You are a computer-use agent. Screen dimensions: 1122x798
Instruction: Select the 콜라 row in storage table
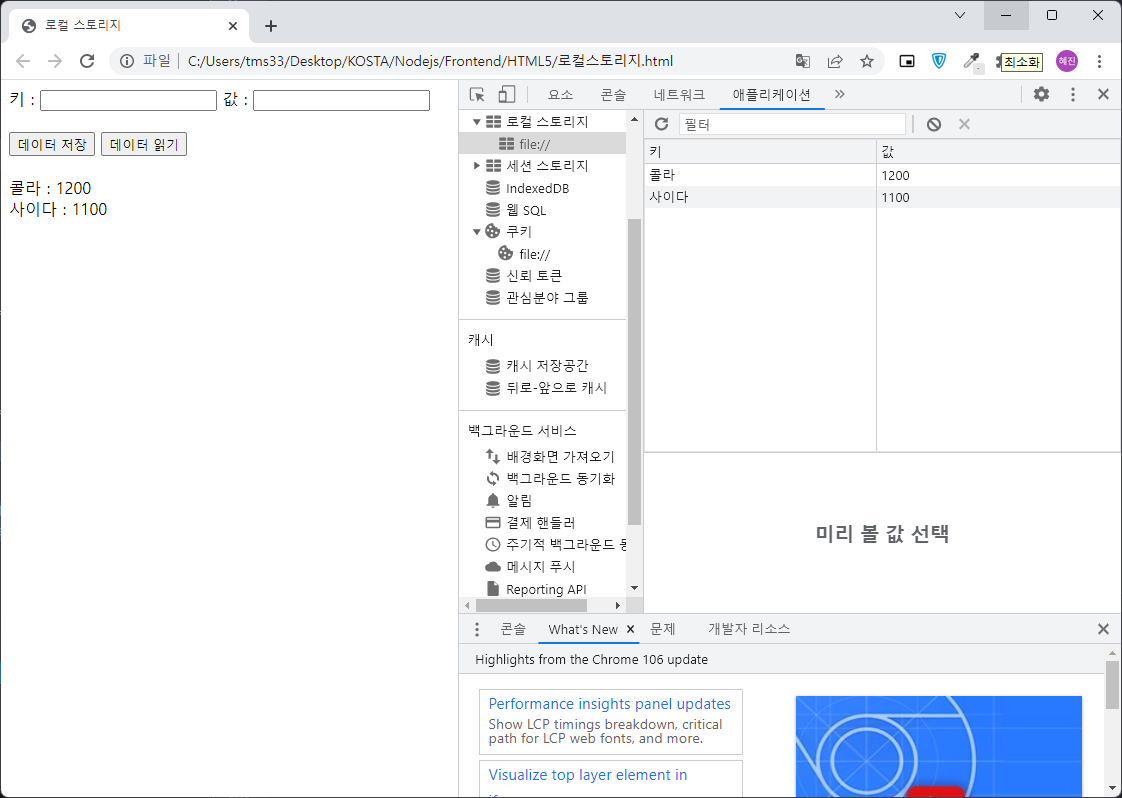click(x=883, y=175)
